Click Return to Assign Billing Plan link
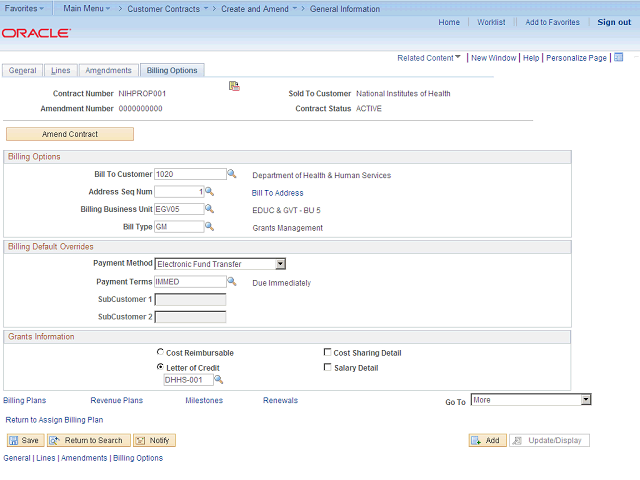640x480 pixels. (54, 420)
